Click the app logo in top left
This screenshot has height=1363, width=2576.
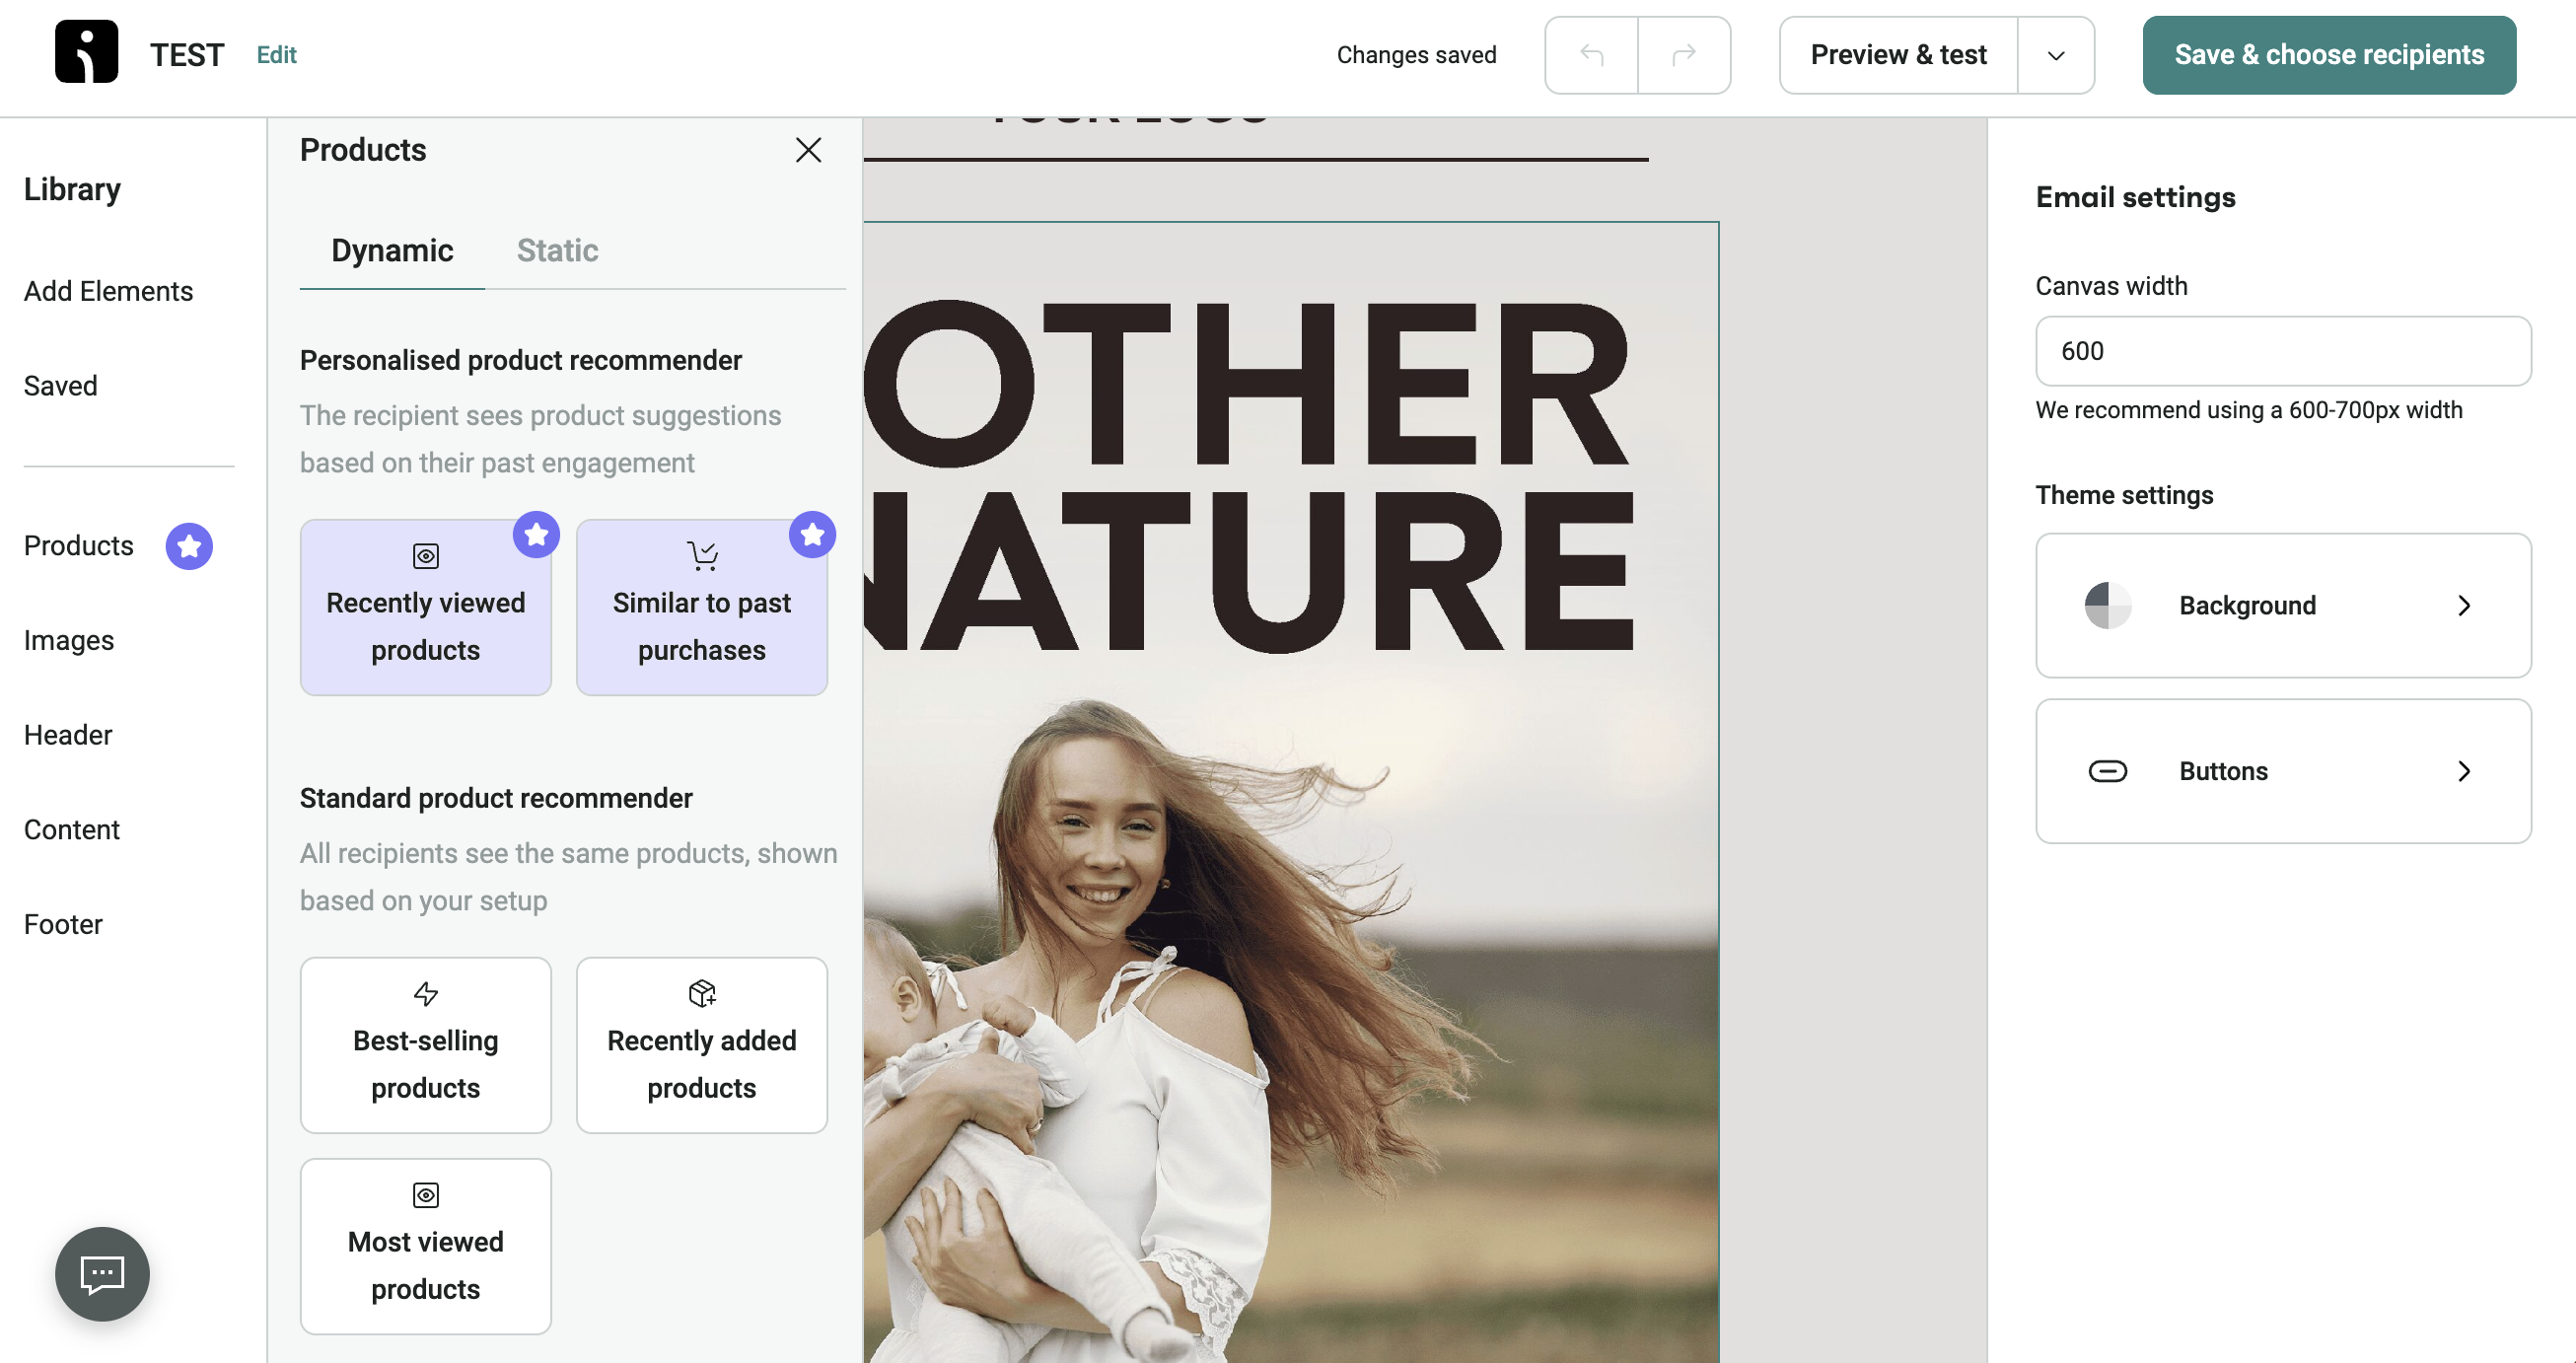[86, 52]
